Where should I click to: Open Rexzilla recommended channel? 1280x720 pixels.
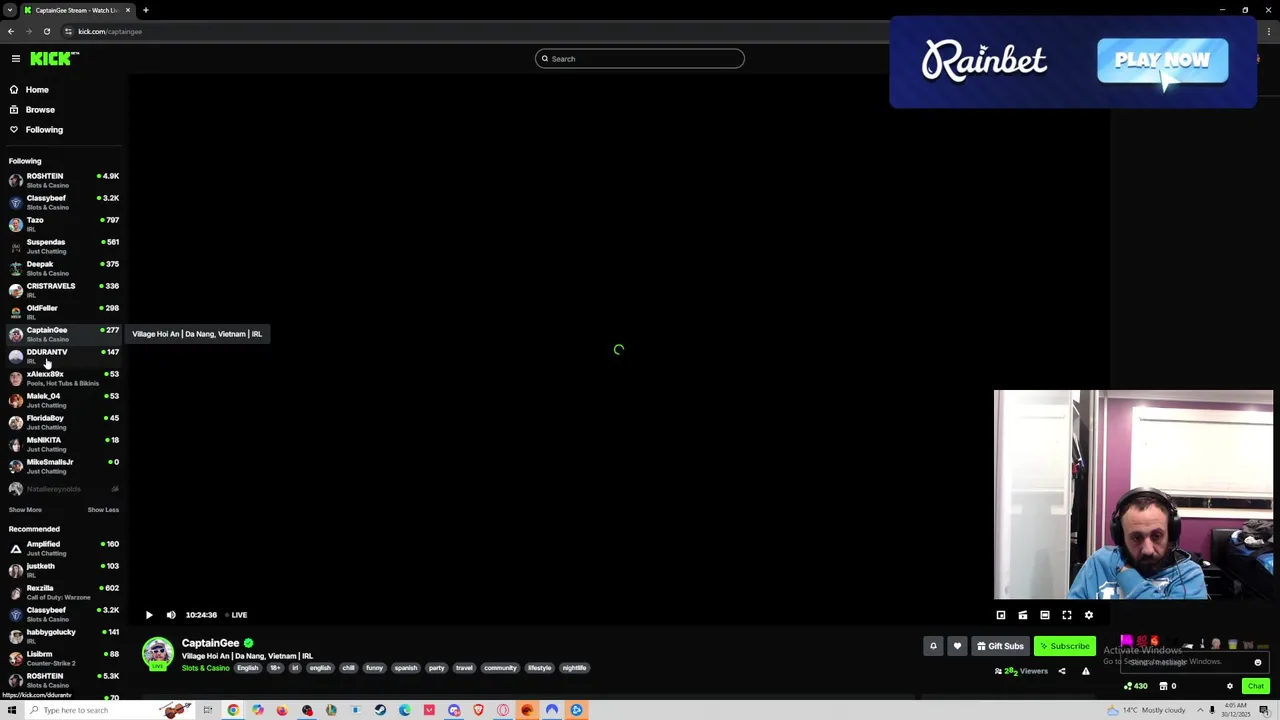click(x=64, y=592)
